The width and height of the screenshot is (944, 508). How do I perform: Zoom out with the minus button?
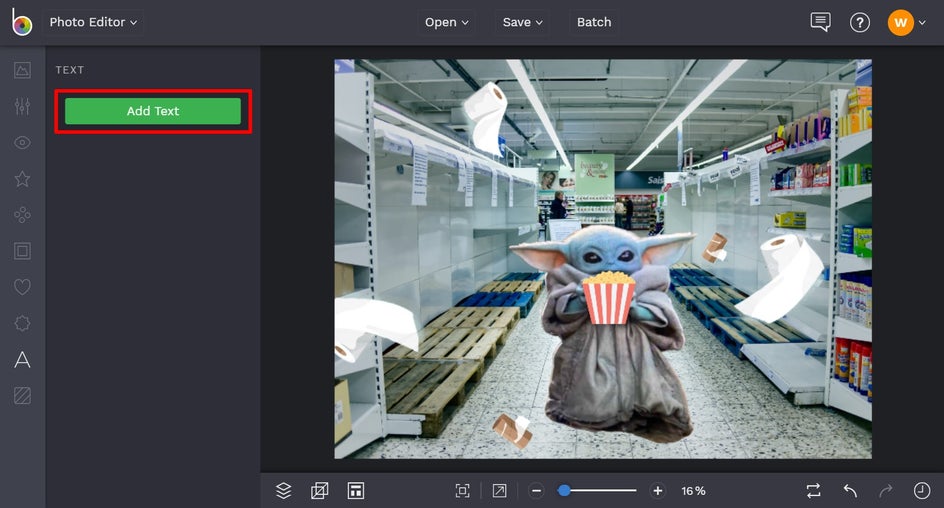(536, 491)
